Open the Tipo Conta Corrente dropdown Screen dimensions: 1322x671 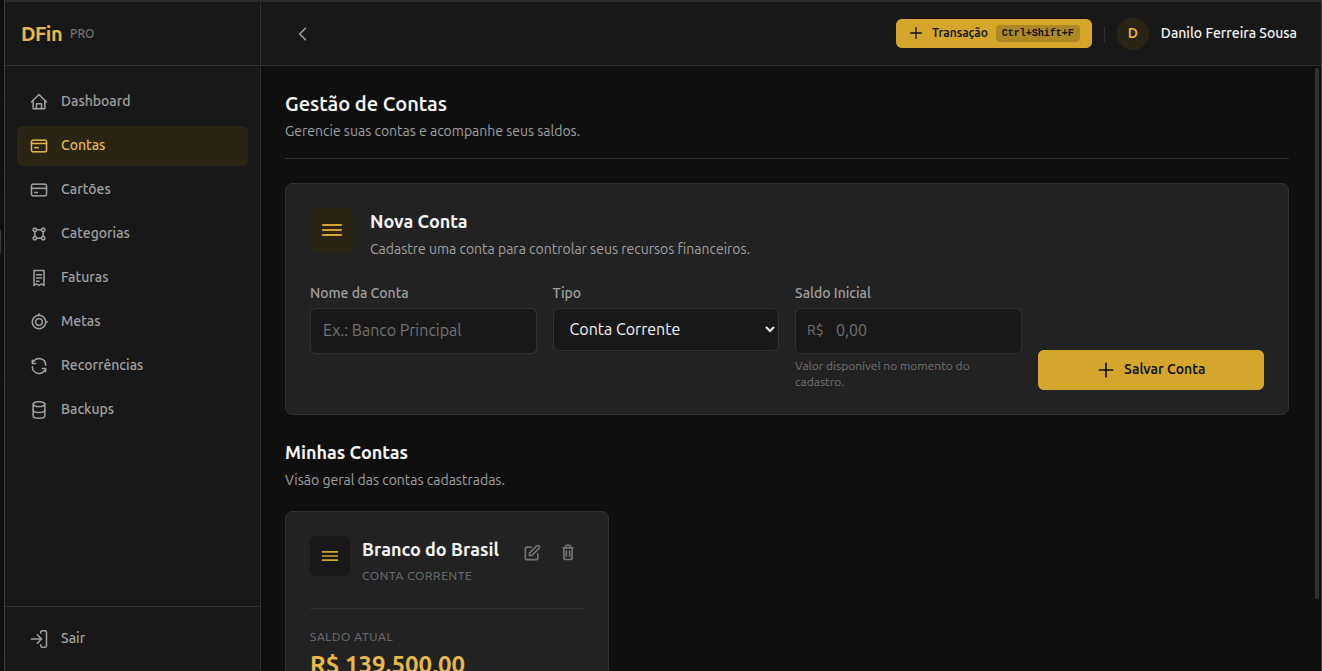point(666,329)
